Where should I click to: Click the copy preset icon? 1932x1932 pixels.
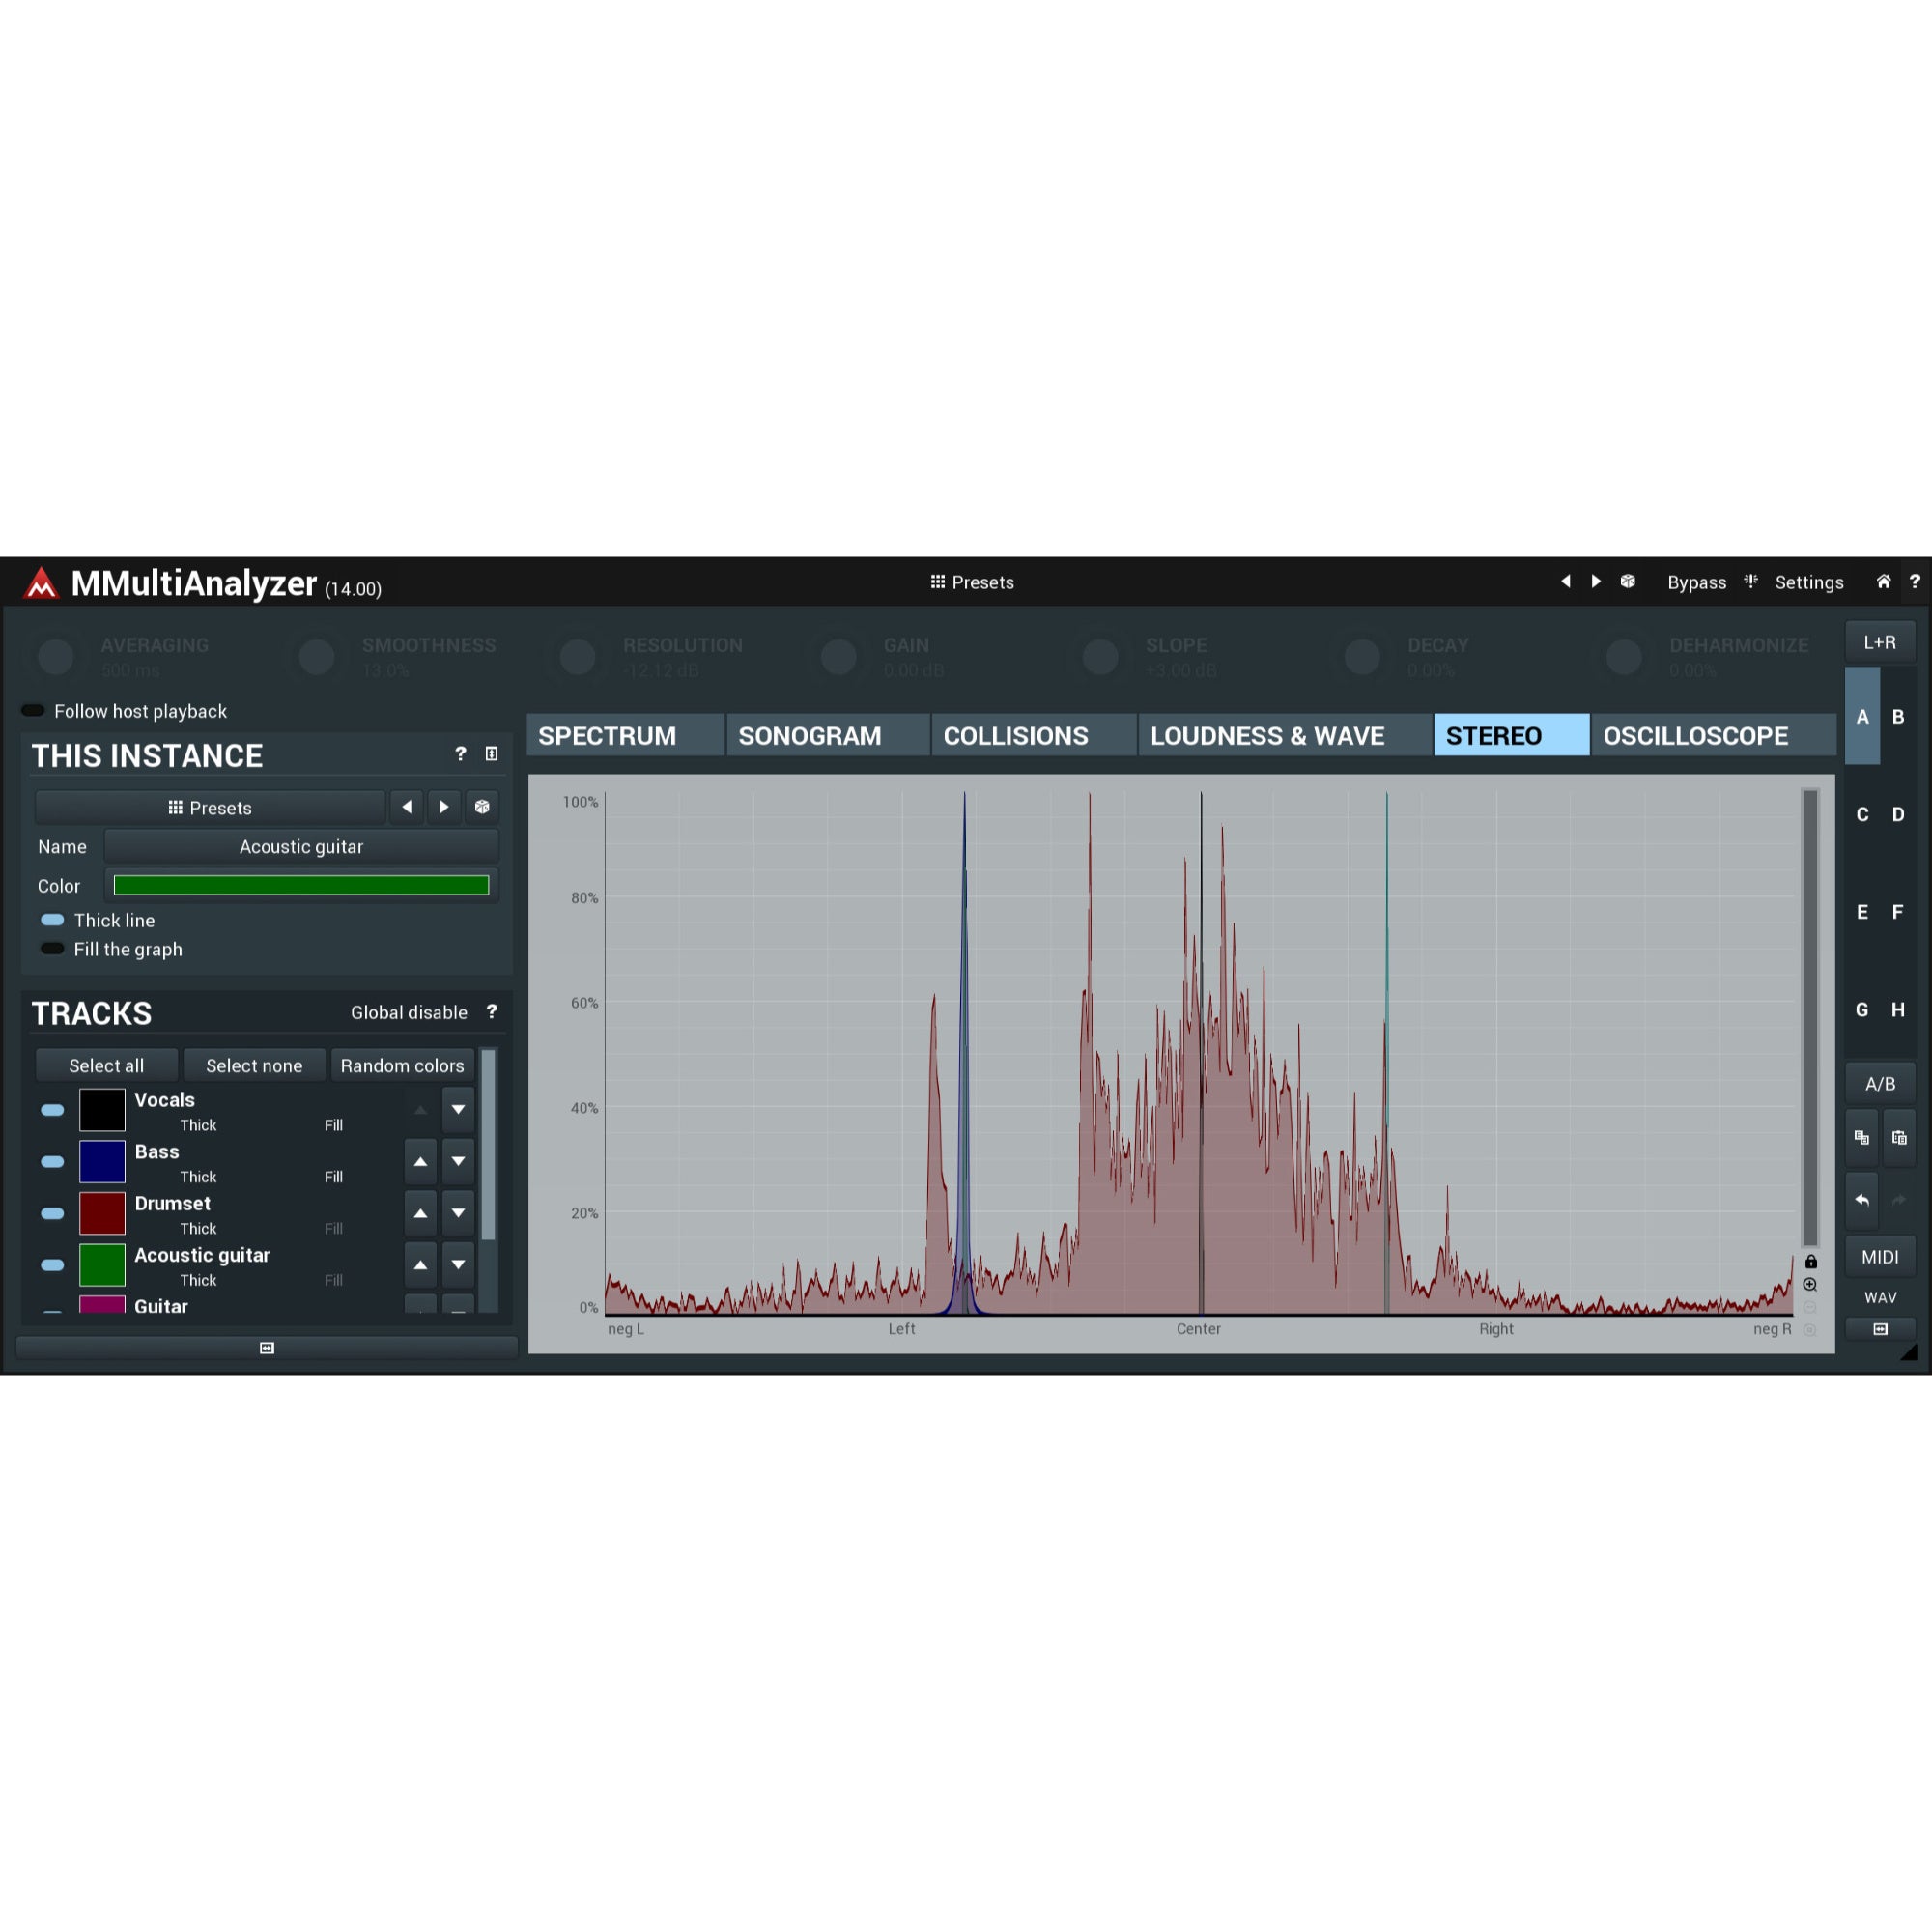click(1861, 1137)
